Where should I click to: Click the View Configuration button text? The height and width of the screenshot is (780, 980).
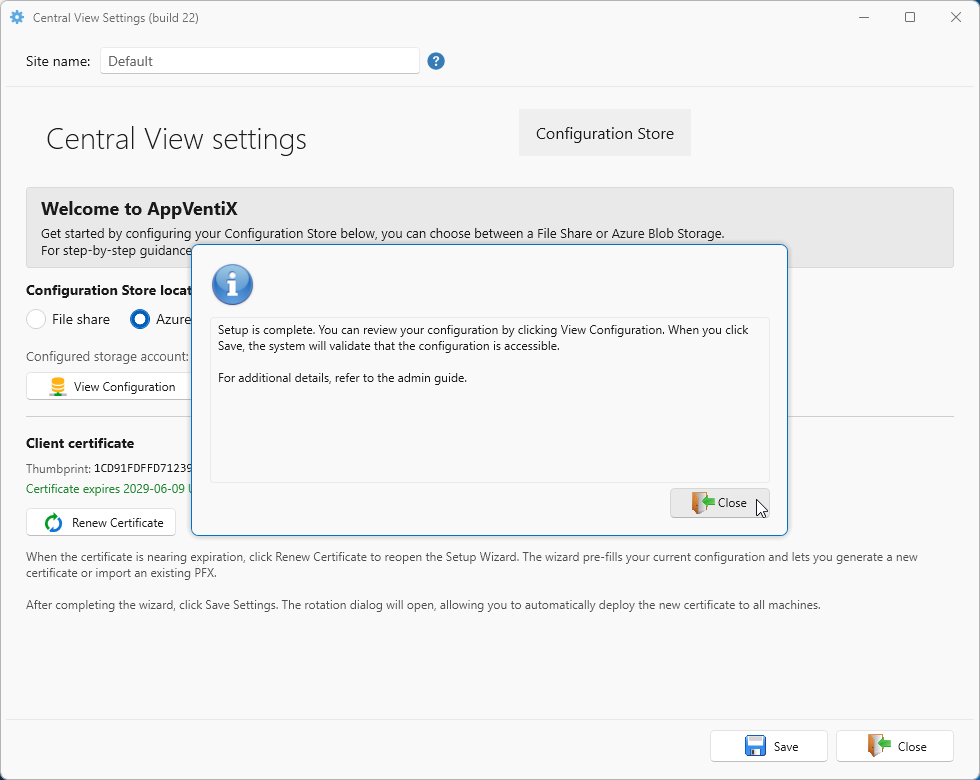coord(124,387)
